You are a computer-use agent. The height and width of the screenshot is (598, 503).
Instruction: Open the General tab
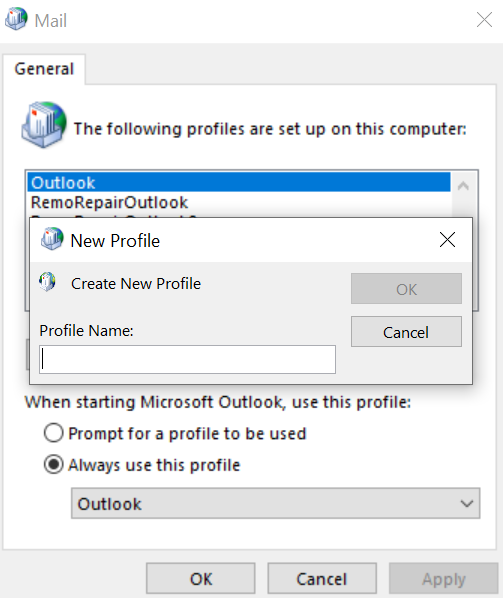tap(44, 69)
